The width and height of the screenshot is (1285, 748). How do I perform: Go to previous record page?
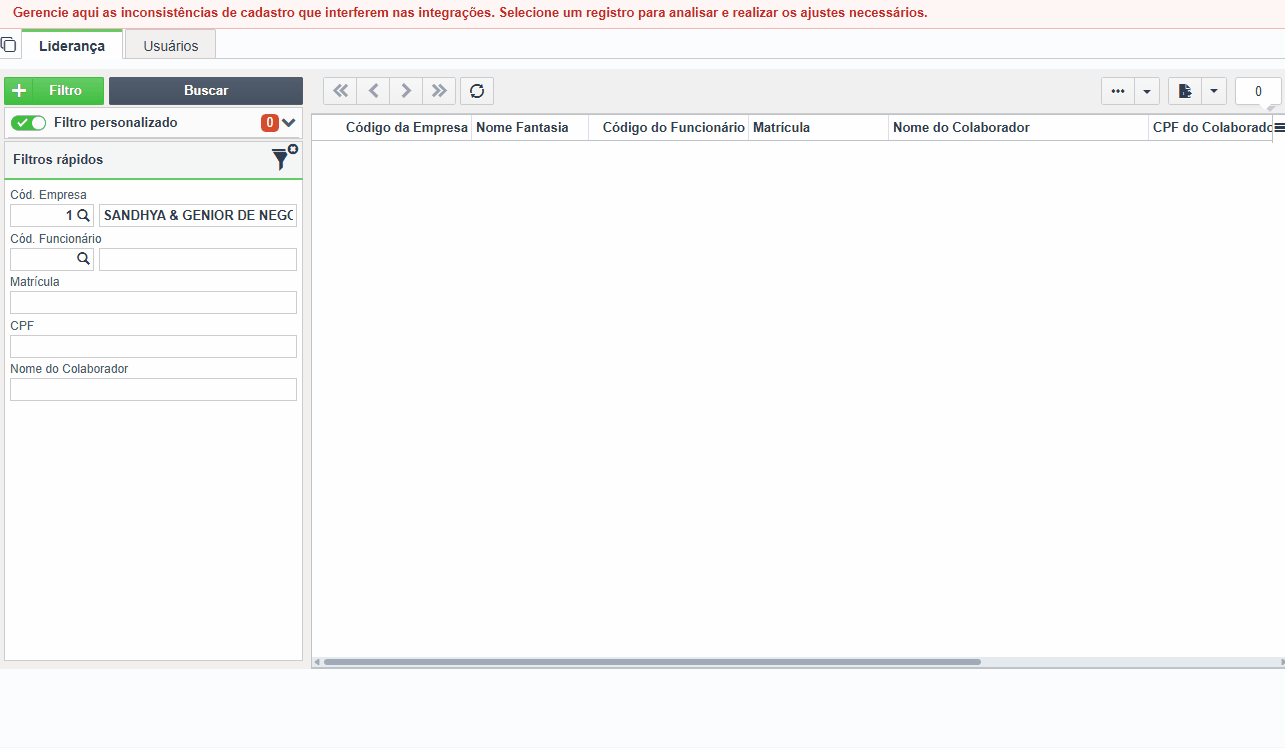coord(373,91)
